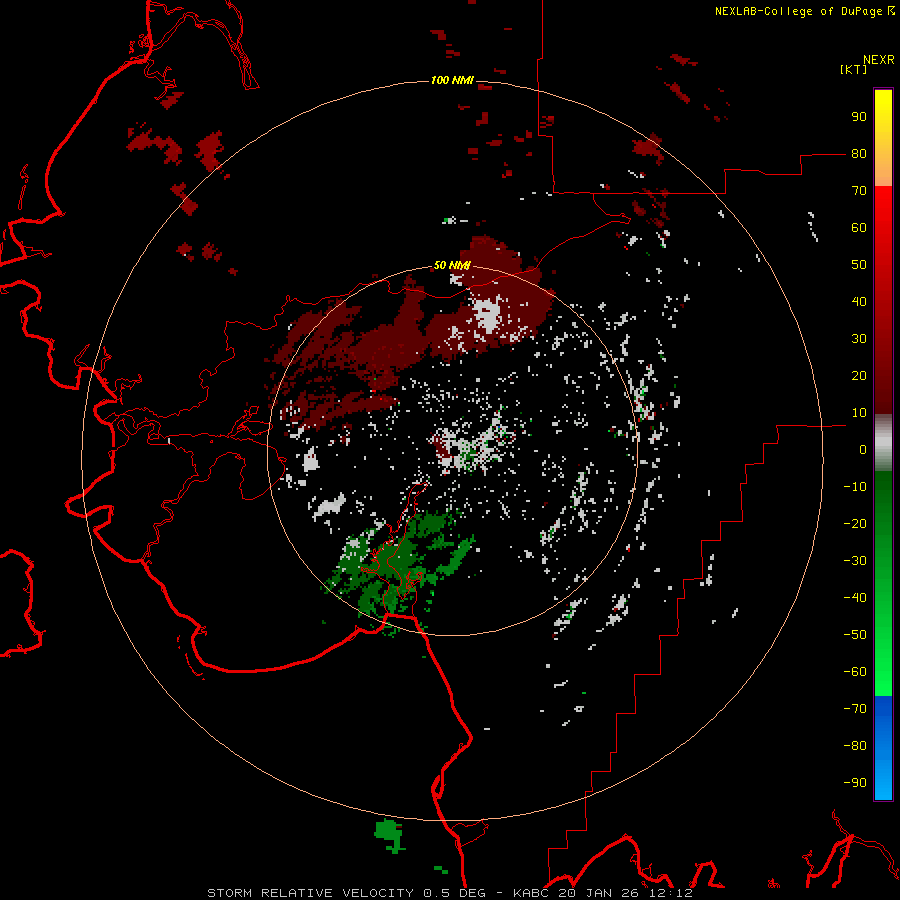Click the 0 value on velocity scale
This screenshot has height=900, width=900.
coord(863,449)
